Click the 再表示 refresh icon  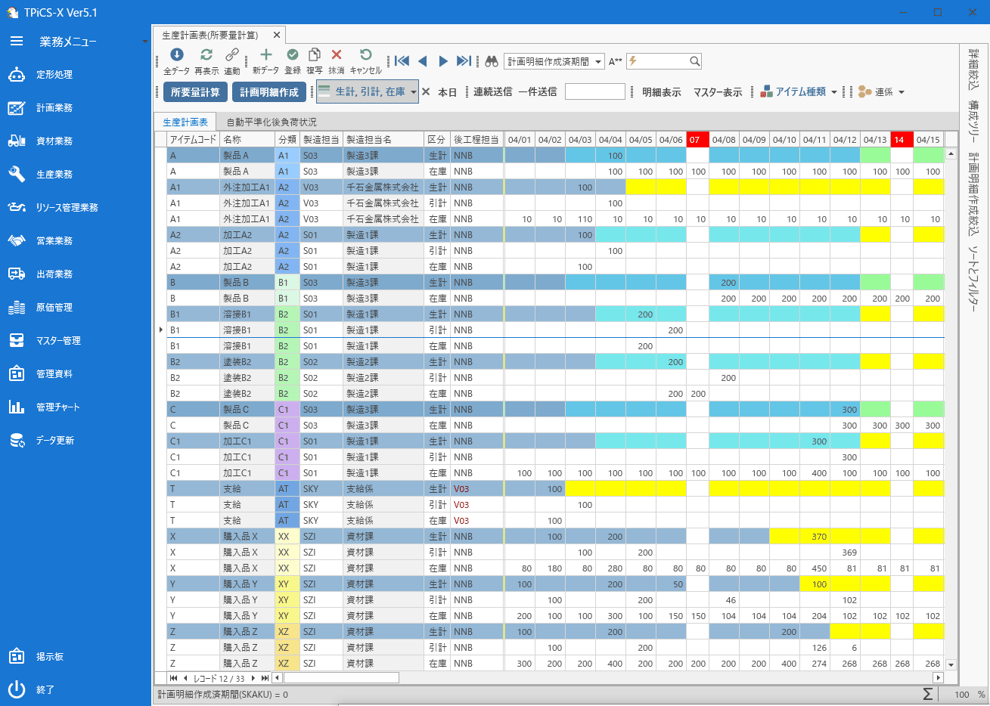click(206, 56)
